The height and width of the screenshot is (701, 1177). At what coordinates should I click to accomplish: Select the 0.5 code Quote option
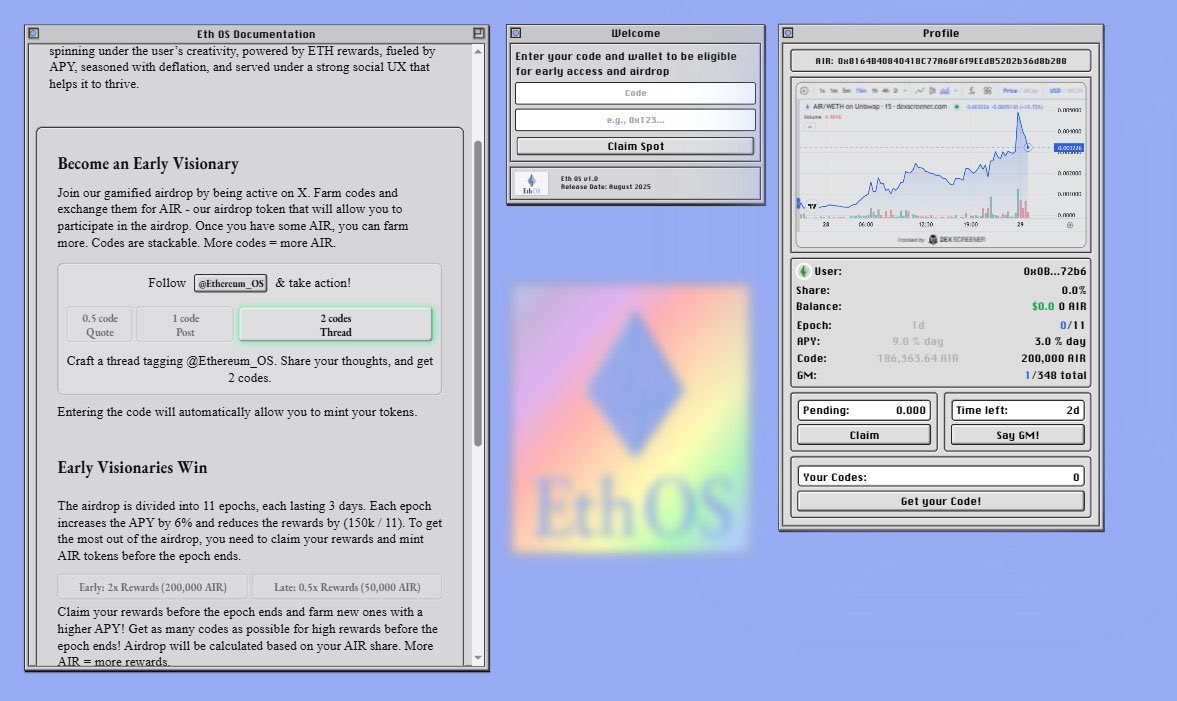[x=99, y=324]
